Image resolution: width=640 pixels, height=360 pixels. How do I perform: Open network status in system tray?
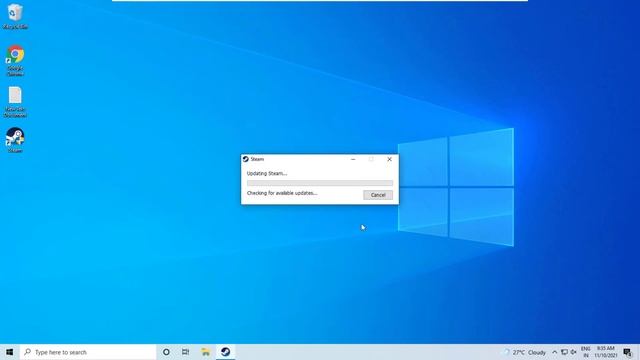coord(564,352)
